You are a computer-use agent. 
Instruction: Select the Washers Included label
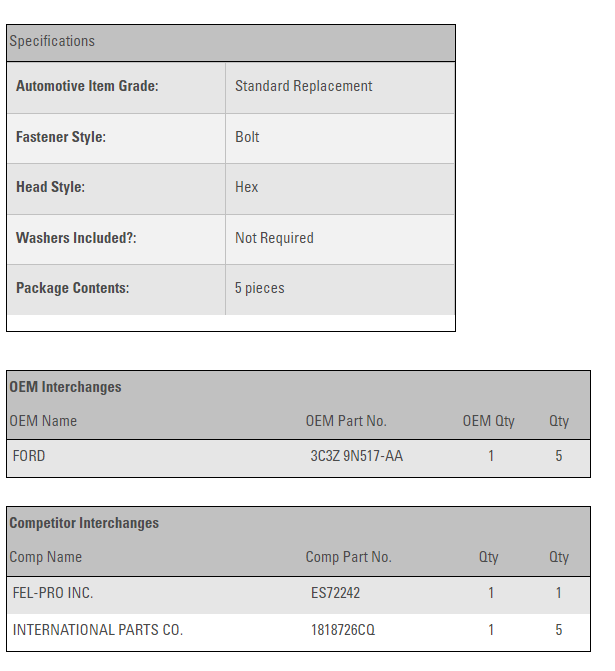[x=76, y=238]
